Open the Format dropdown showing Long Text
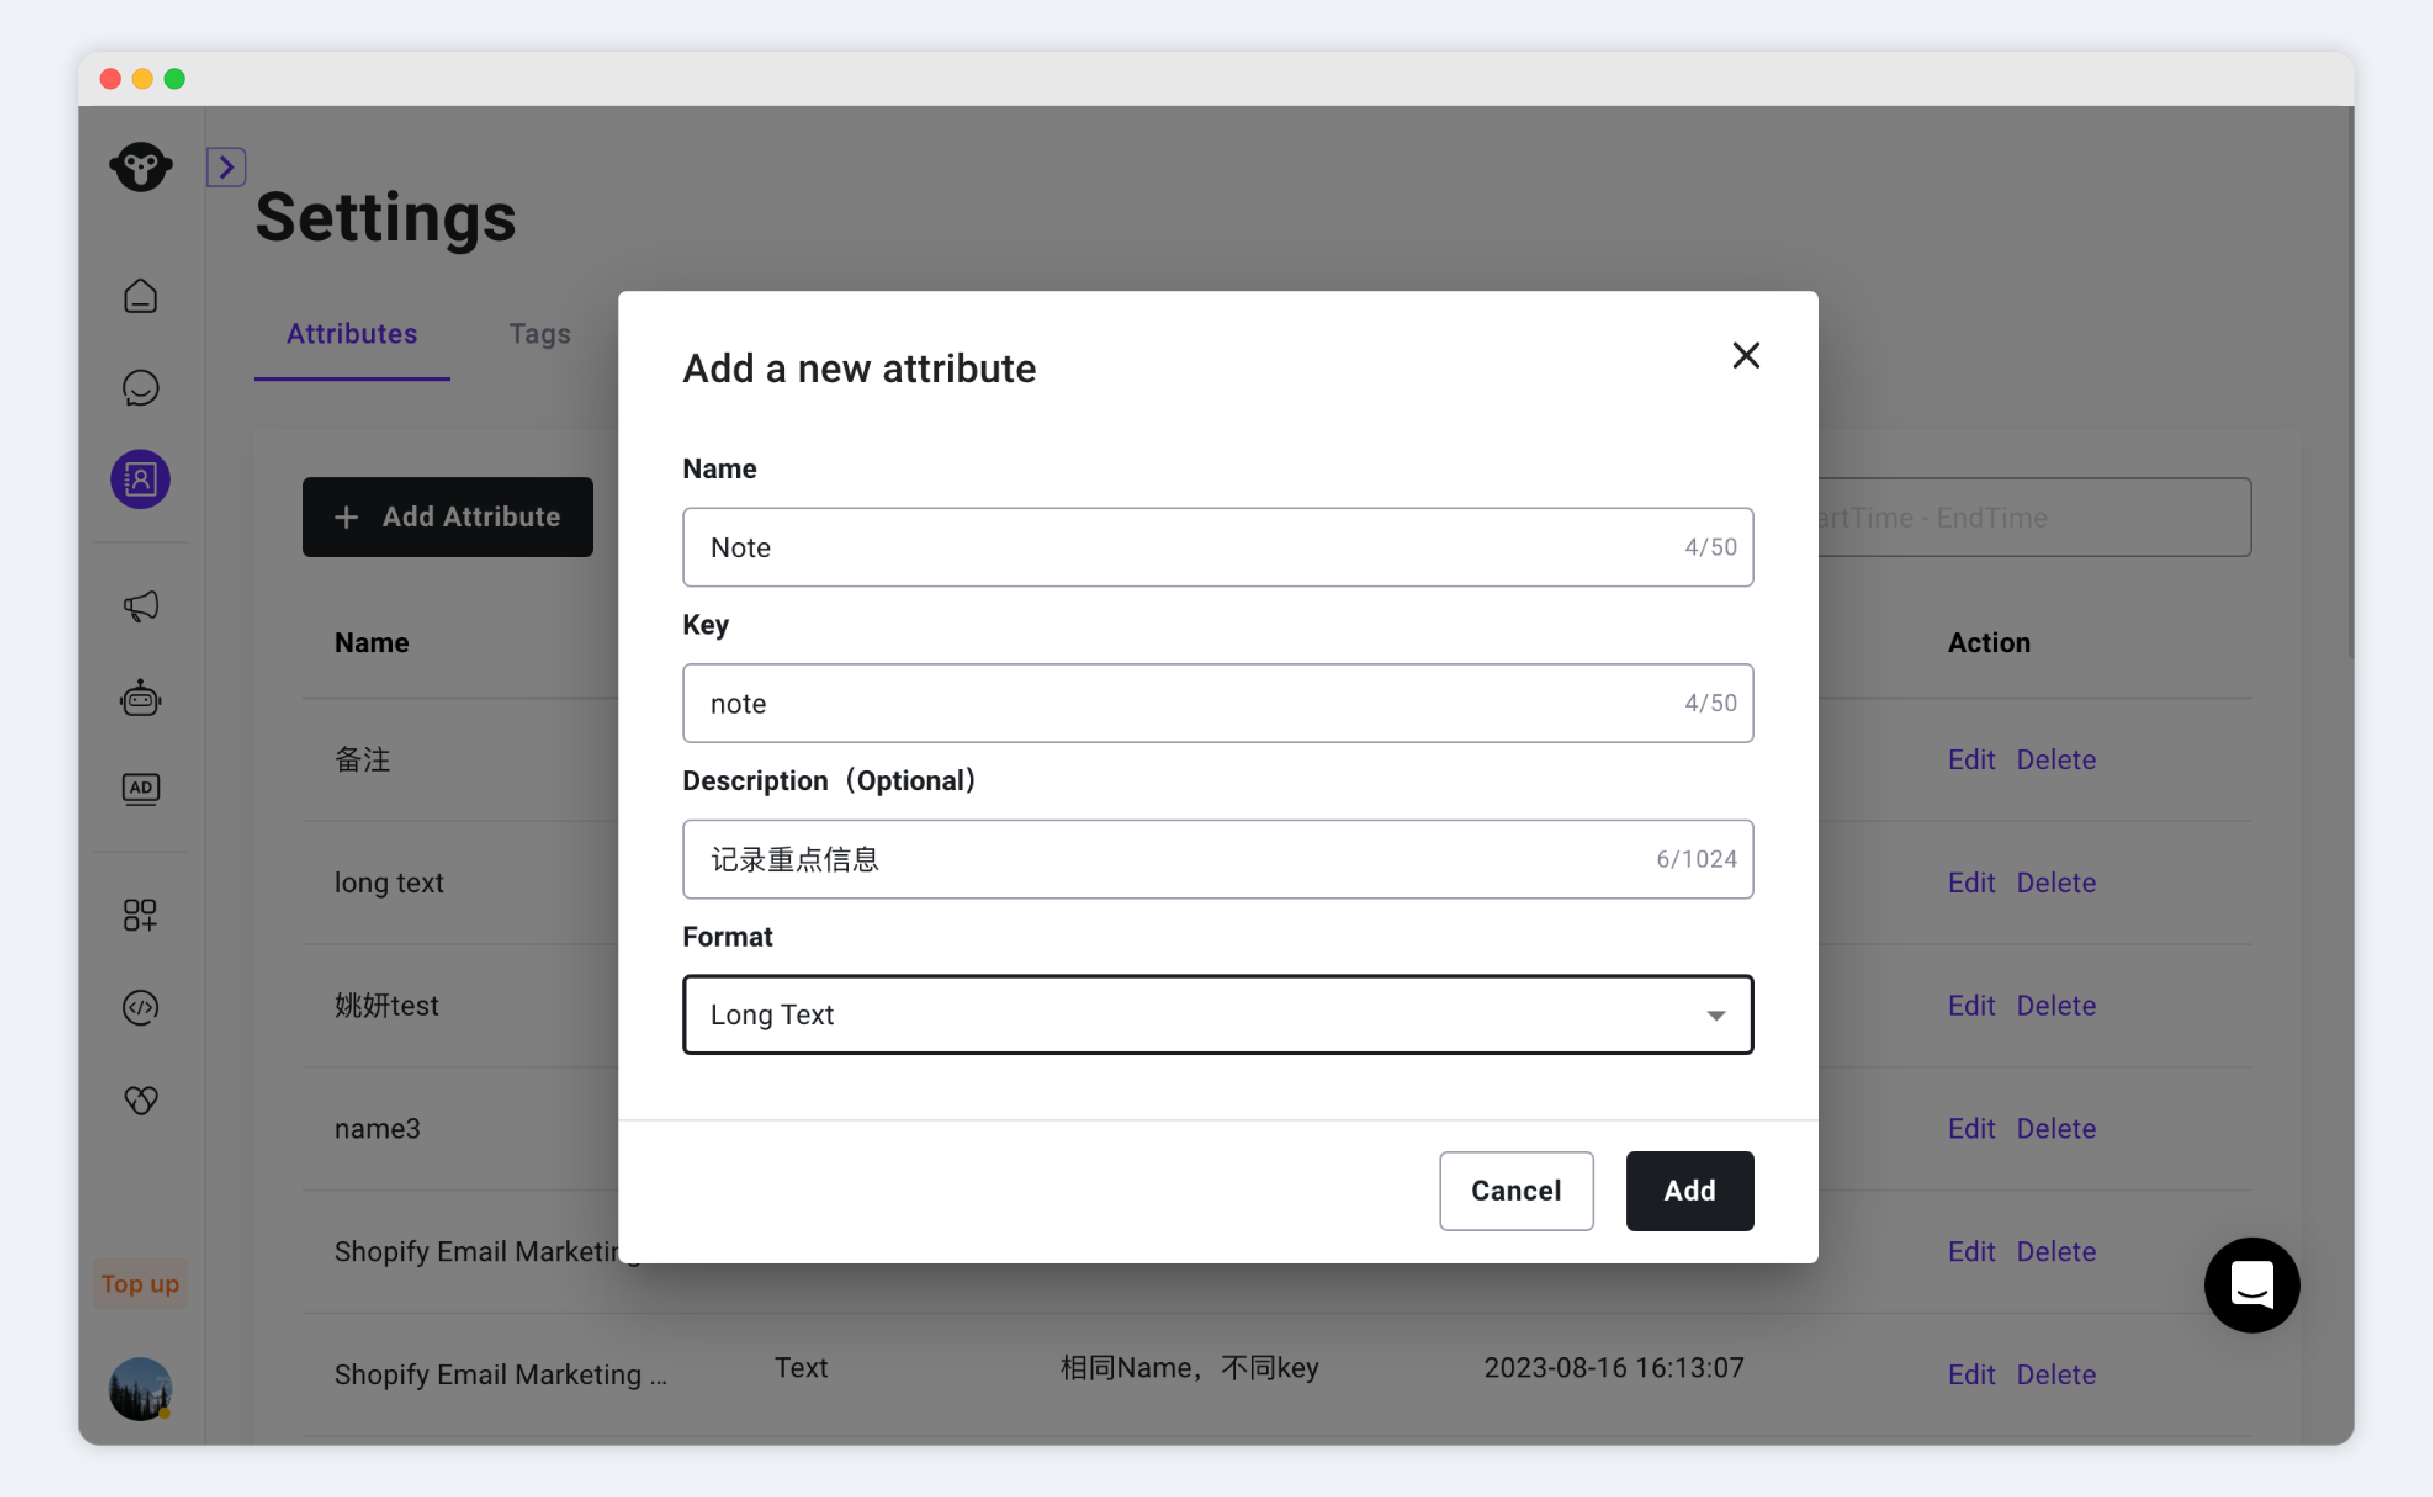This screenshot has width=2433, height=1497. tap(1218, 1014)
